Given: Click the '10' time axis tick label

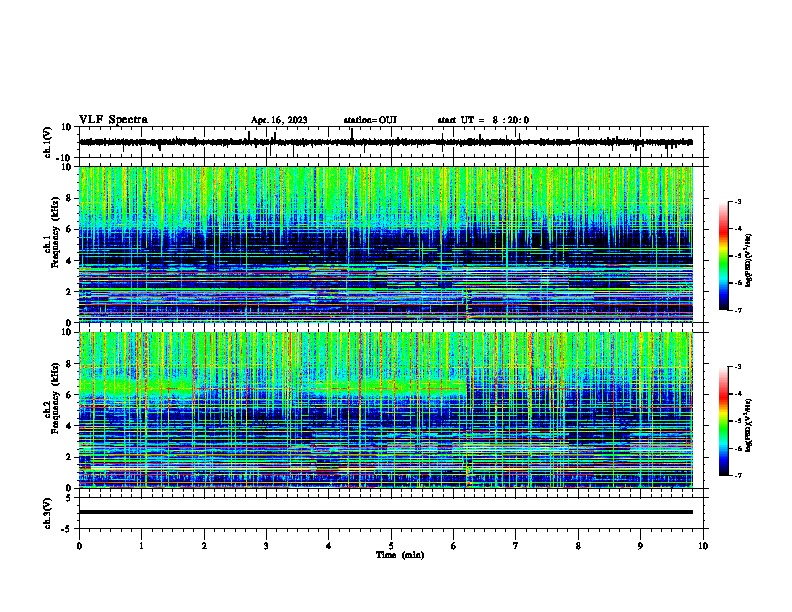Looking at the screenshot, I should (x=703, y=546).
